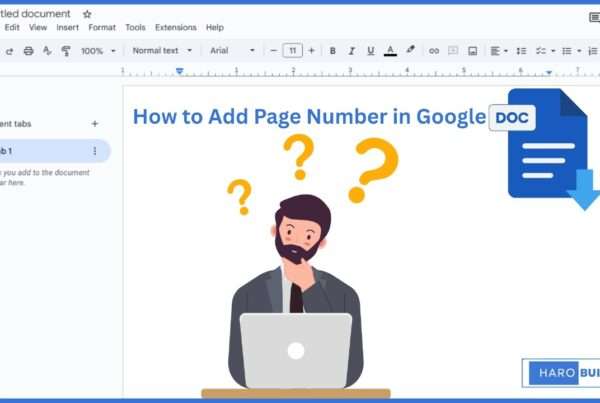Click the redo icon

(10, 51)
